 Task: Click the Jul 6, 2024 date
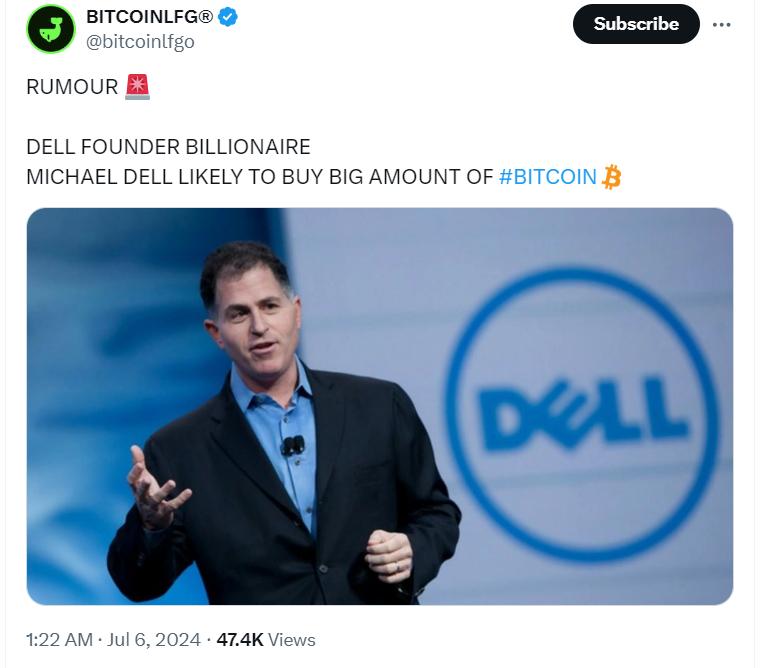pyautogui.click(x=154, y=640)
